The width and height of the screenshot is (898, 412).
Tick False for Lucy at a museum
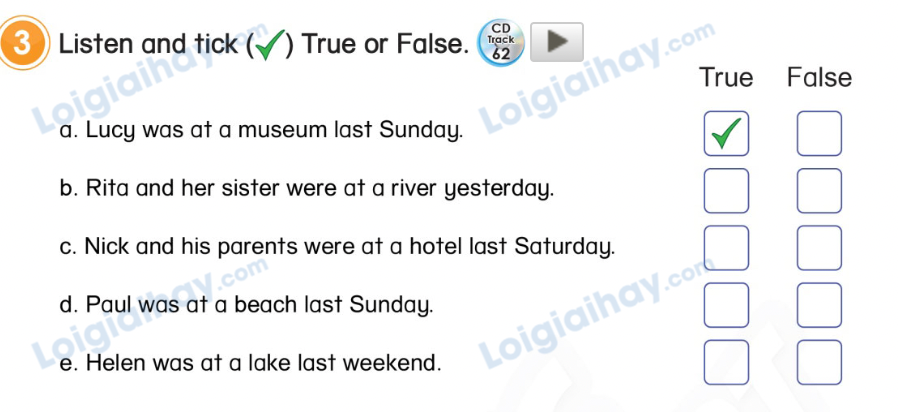coord(819,133)
